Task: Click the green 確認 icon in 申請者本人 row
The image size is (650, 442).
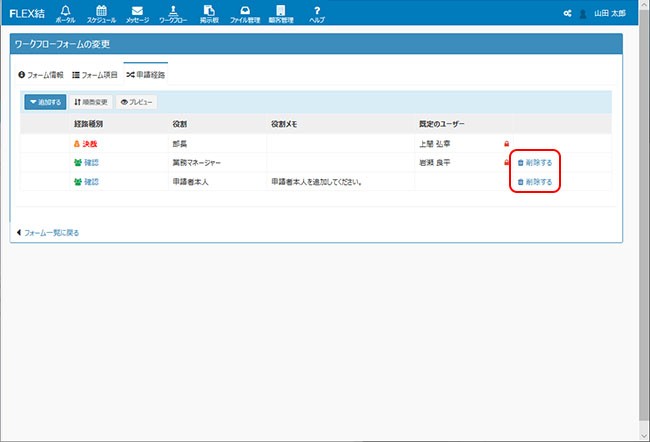Action: click(x=78, y=182)
